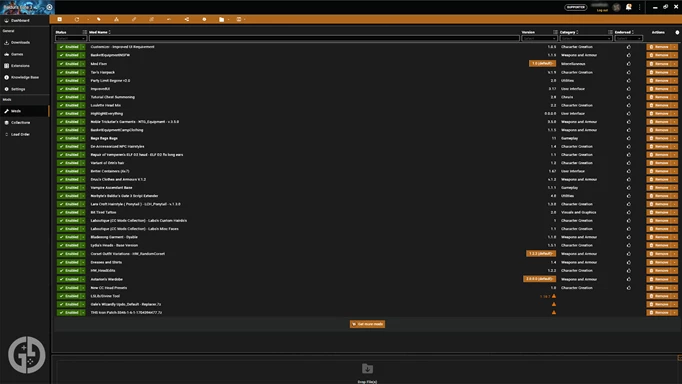The image size is (682, 384).
Task: Remove the Mod Fixer mod
Action: (x=659, y=63)
